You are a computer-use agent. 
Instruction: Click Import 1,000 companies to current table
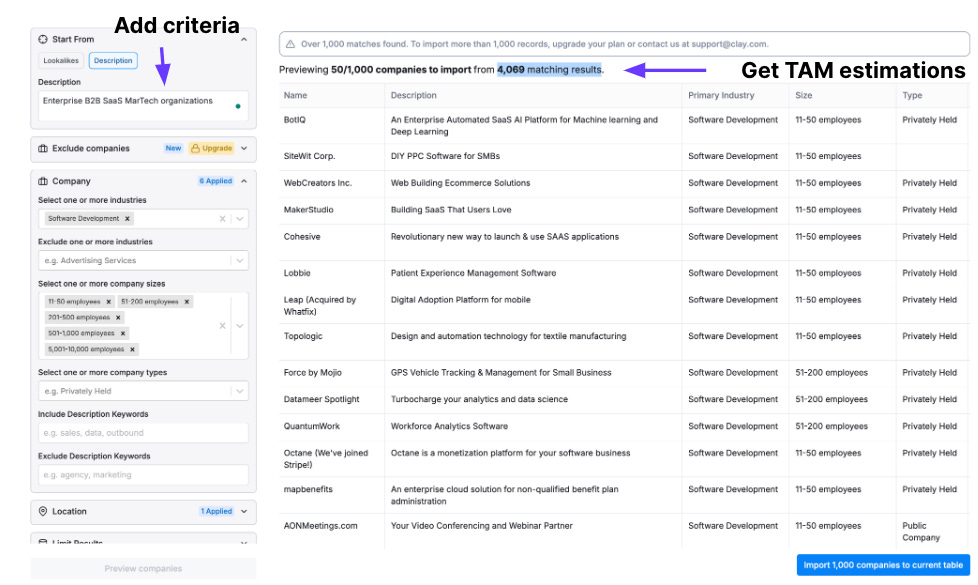coord(883,565)
